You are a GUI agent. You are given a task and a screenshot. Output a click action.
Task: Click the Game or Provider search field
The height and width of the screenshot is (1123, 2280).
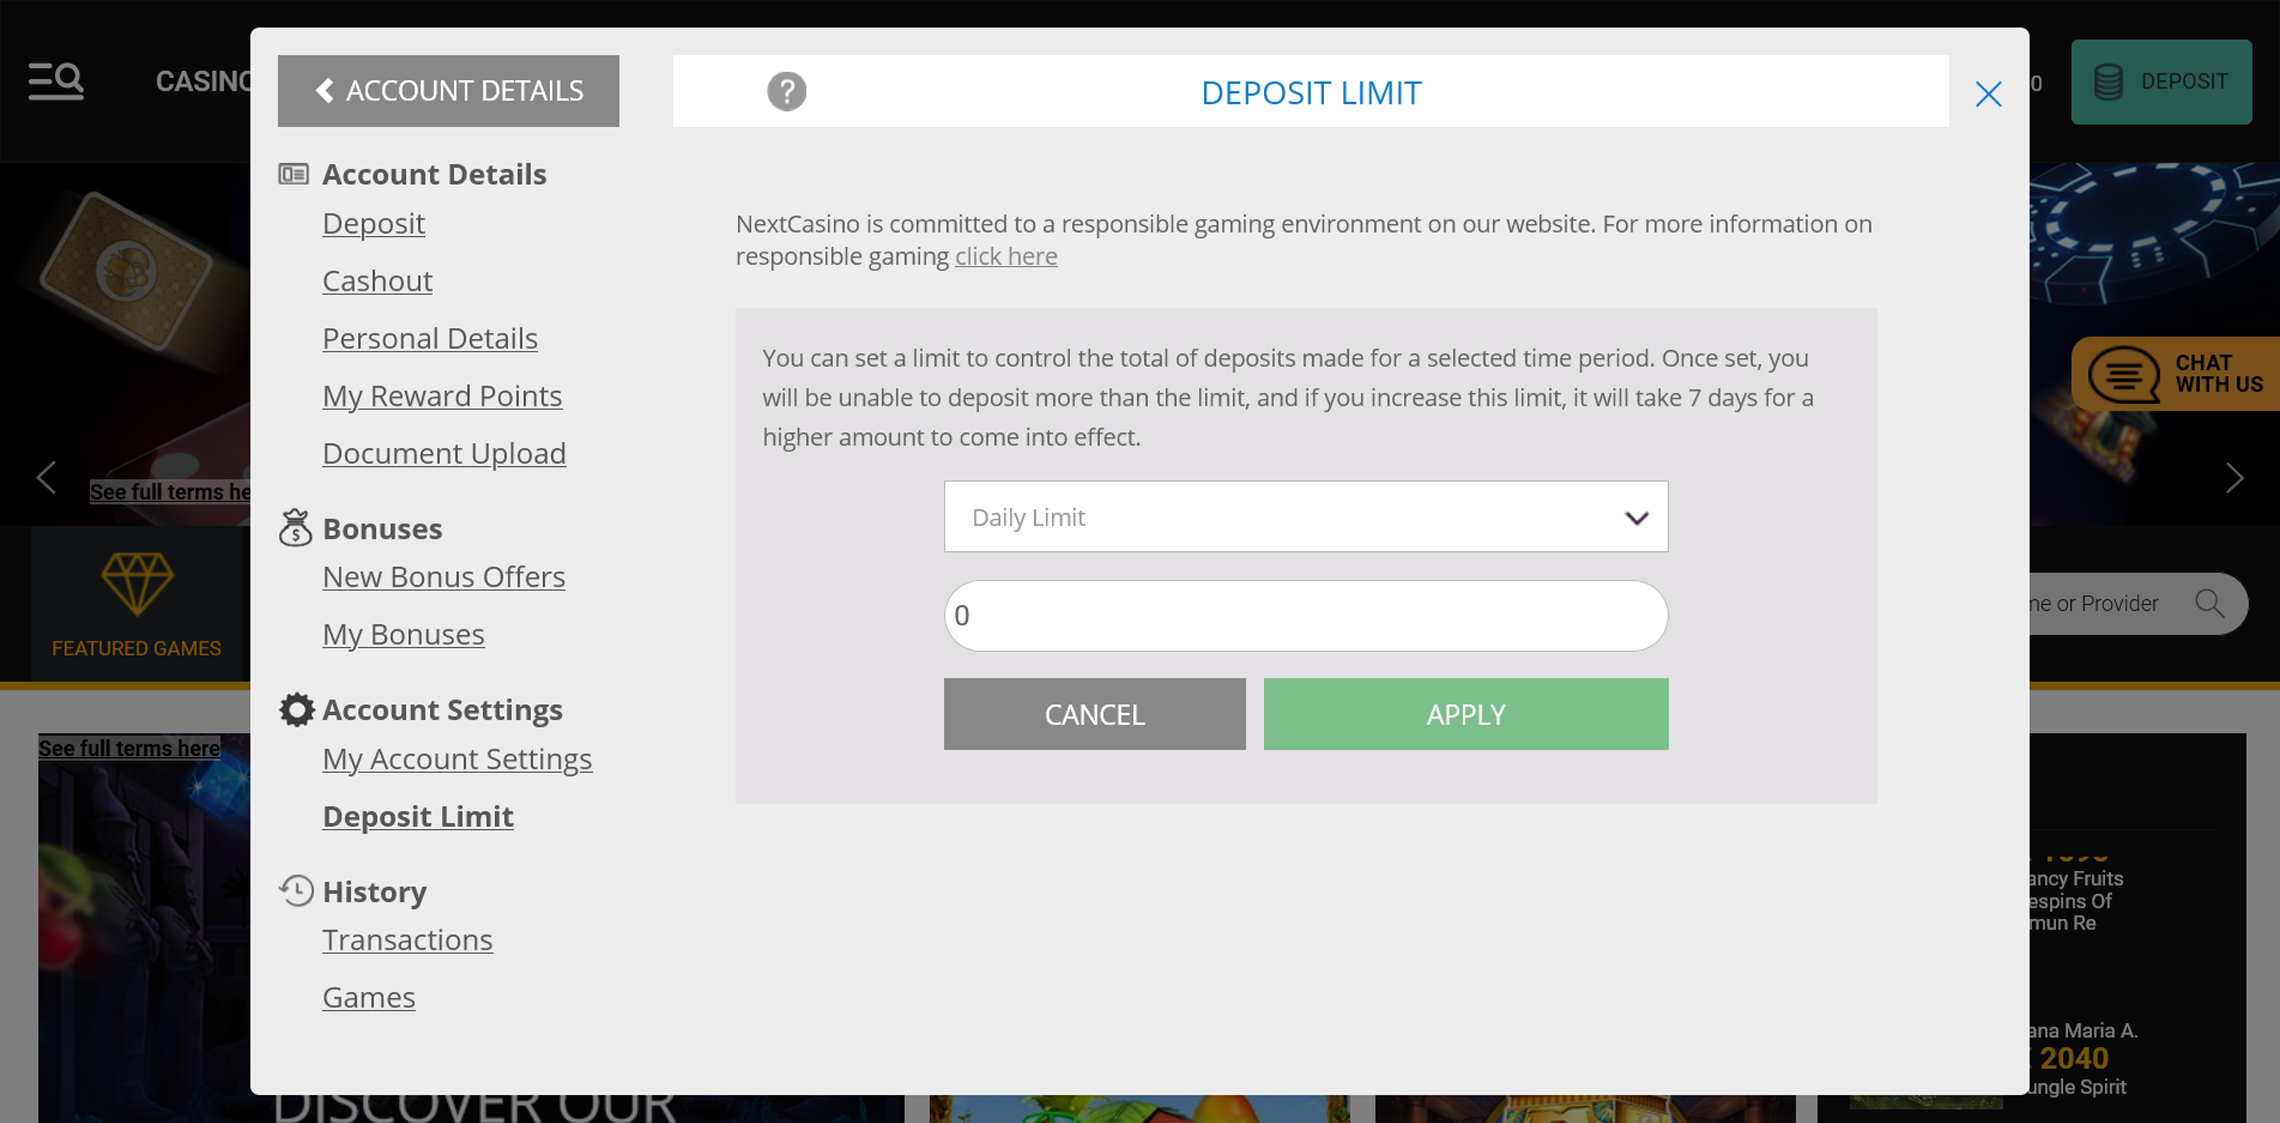(2138, 603)
